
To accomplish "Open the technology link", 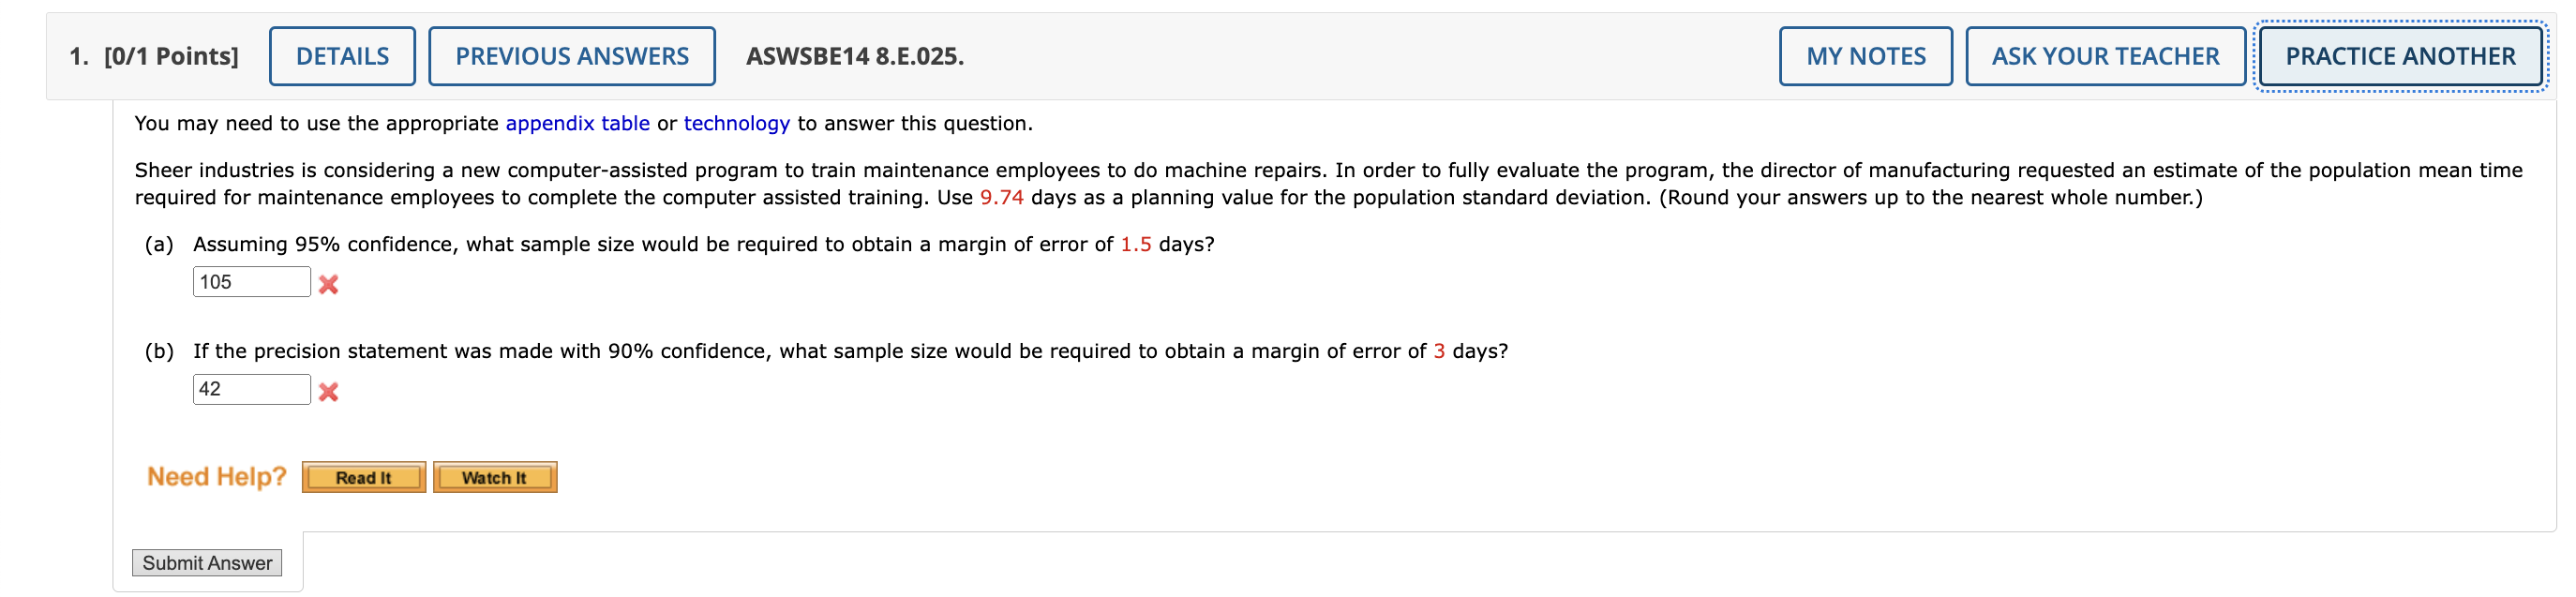I will [736, 123].
